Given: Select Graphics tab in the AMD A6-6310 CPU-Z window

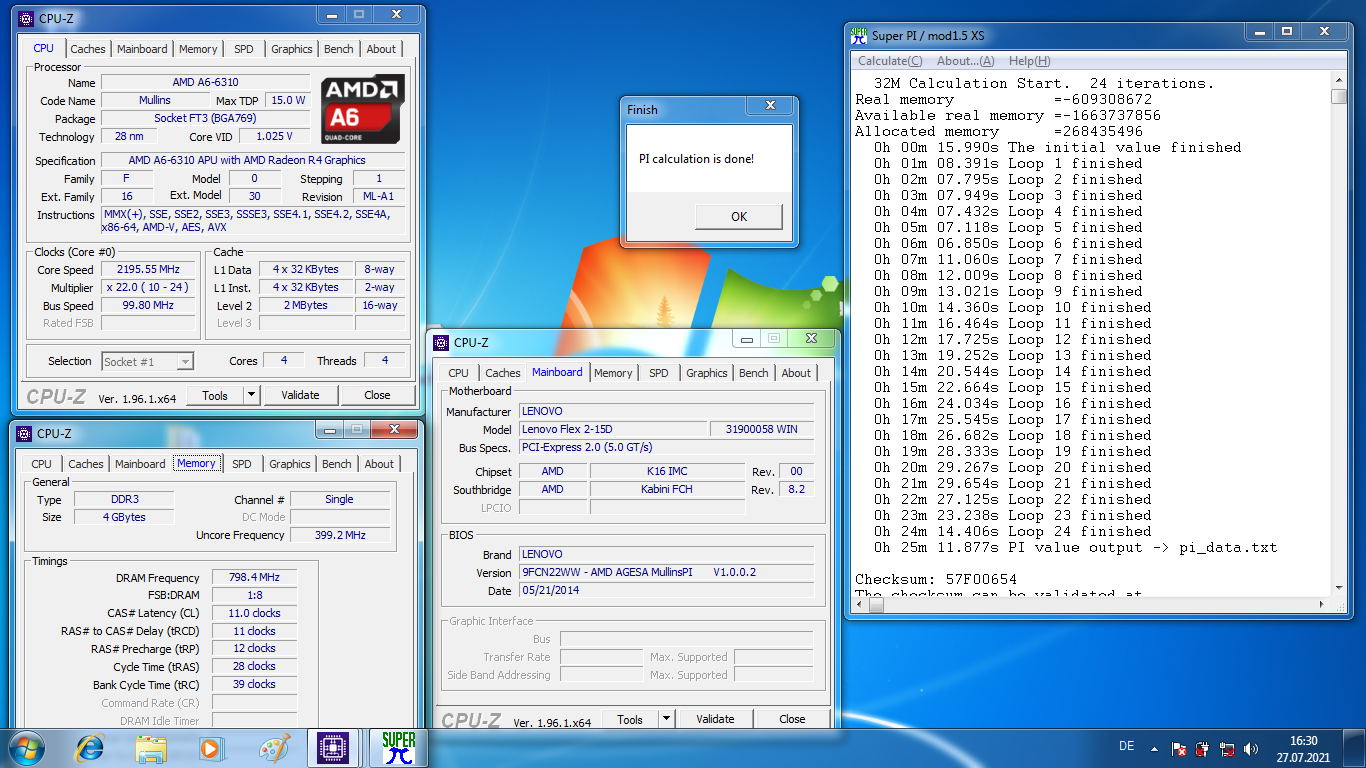Looking at the screenshot, I should pyautogui.click(x=292, y=49).
